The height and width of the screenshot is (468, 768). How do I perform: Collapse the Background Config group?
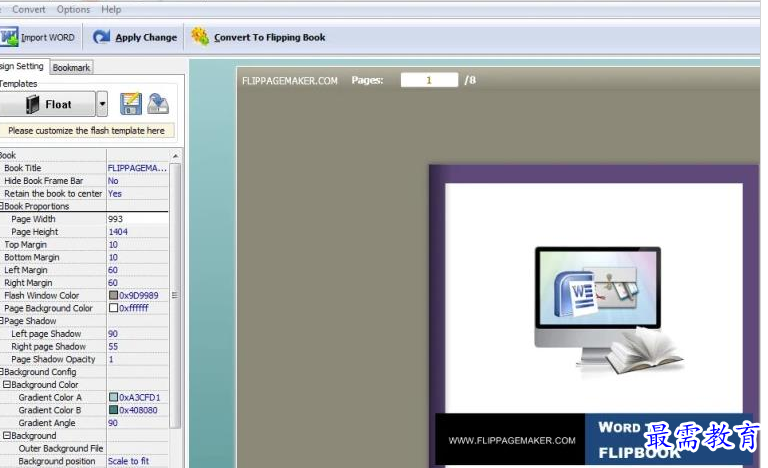tap(2, 372)
